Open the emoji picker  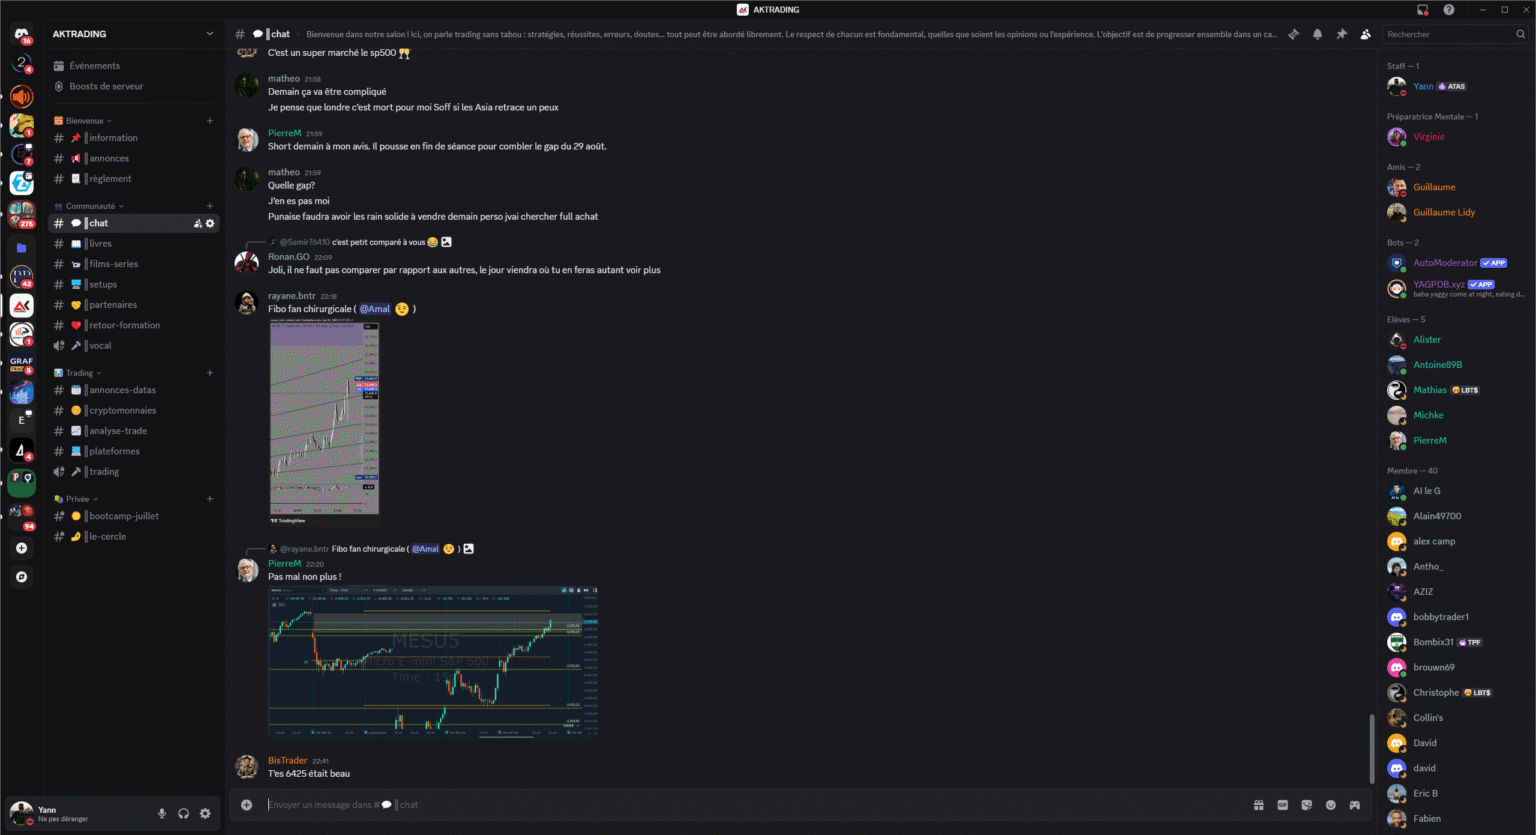tap(1330, 804)
